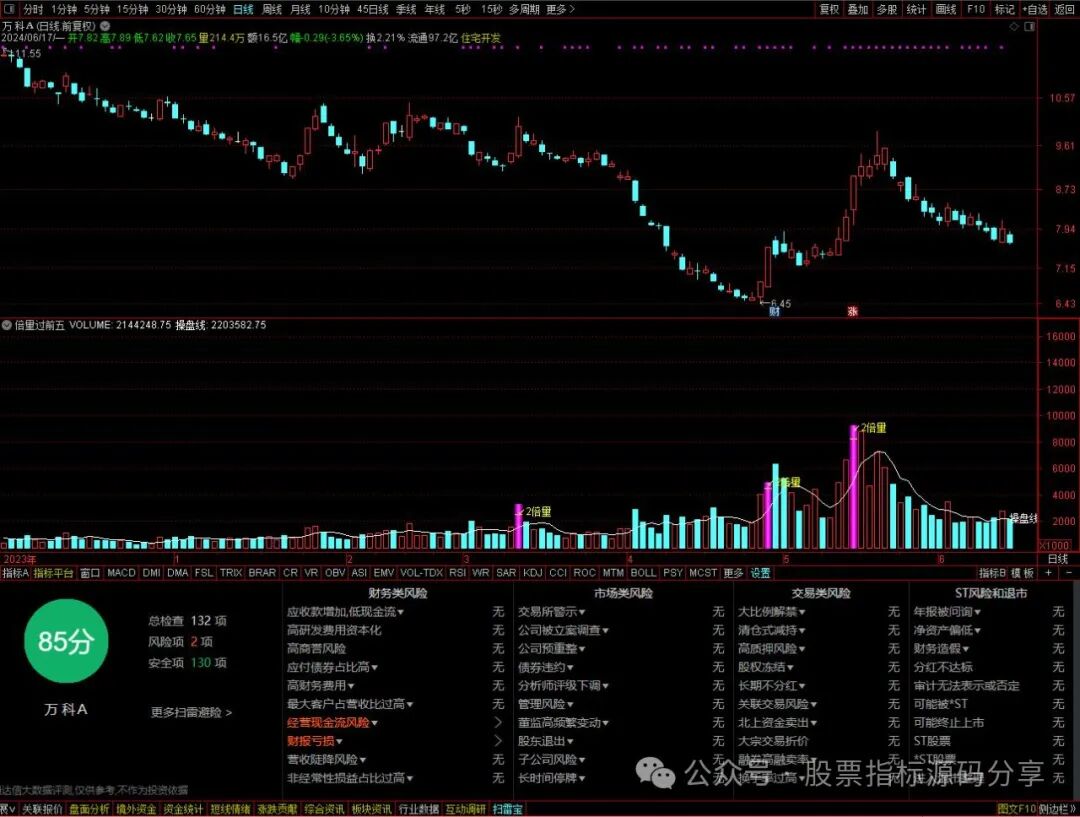Click the 统计 statistics button
The width and height of the screenshot is (1080, 817).
(917, 9)
